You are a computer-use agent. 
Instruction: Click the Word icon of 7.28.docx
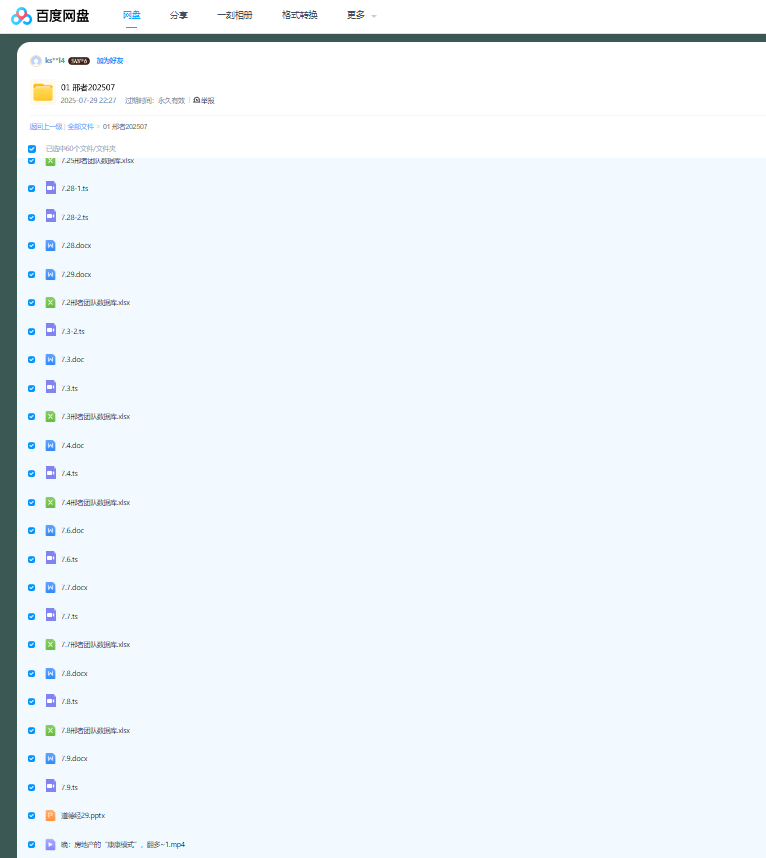pyautogui.click(x=51, y=245)
